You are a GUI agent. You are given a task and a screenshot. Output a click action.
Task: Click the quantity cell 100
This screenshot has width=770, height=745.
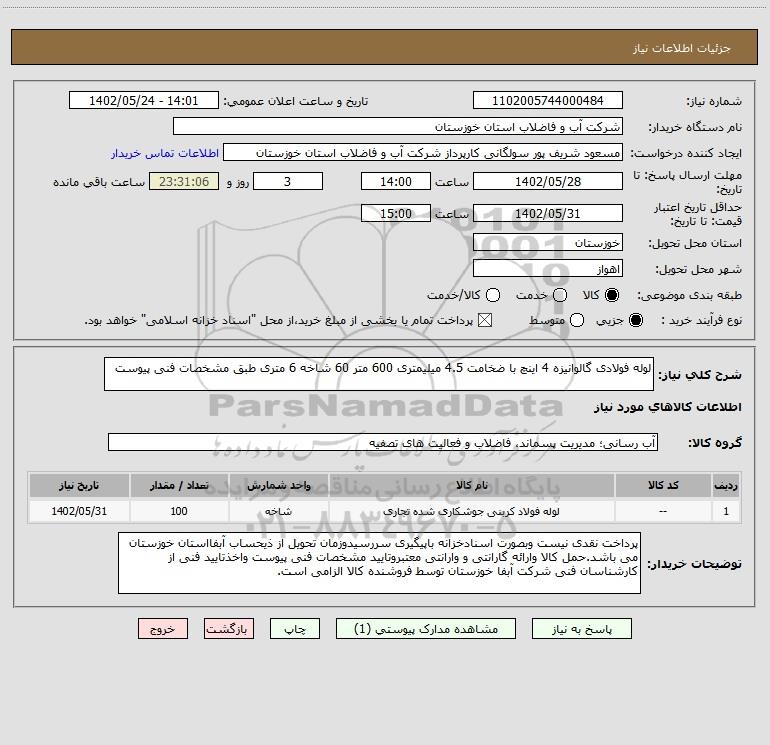pyautogui.click(x=179, y=511)
